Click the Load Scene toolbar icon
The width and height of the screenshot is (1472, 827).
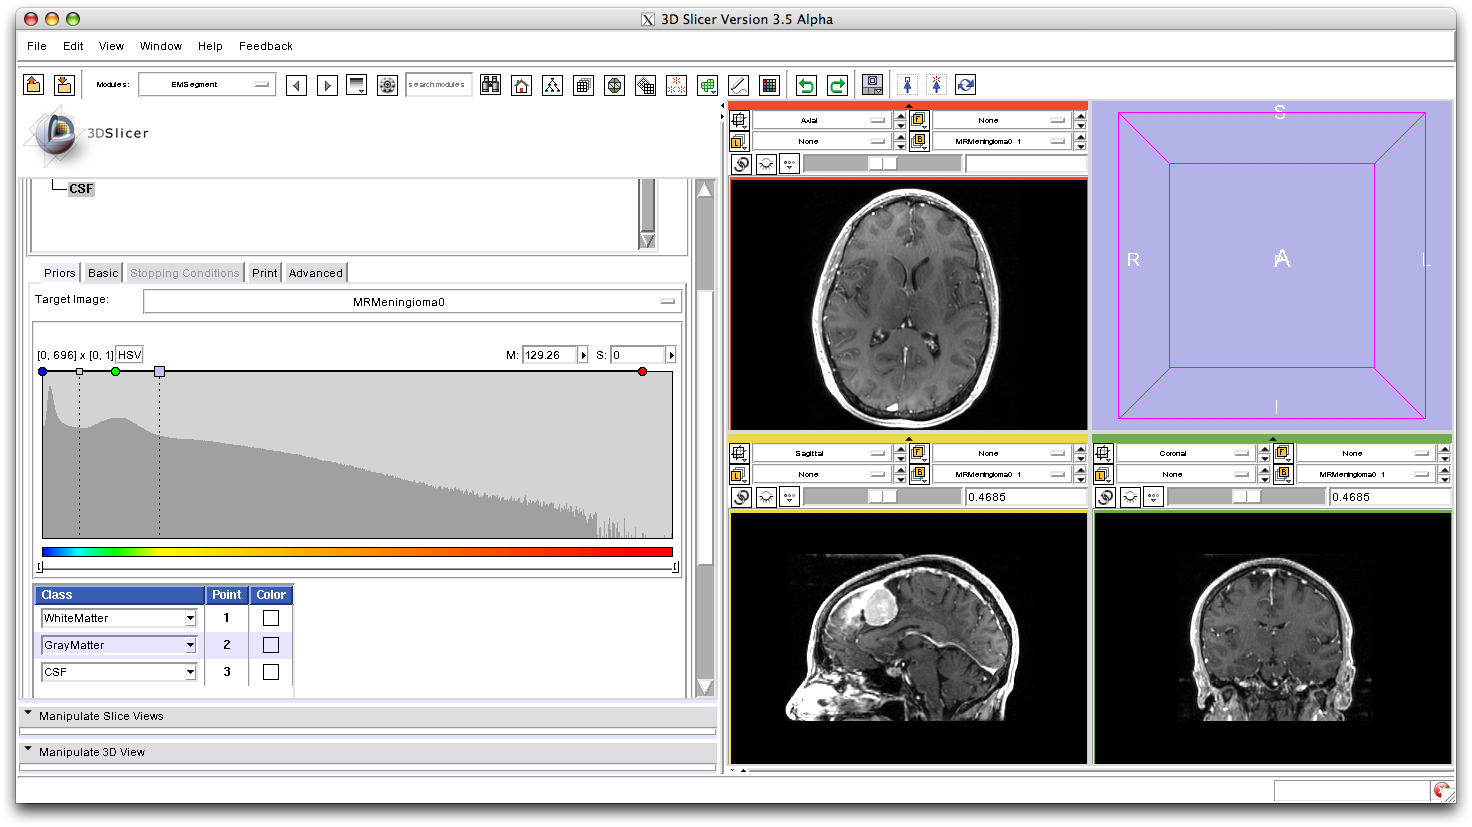pyautogui.click(x=33, y=84)
